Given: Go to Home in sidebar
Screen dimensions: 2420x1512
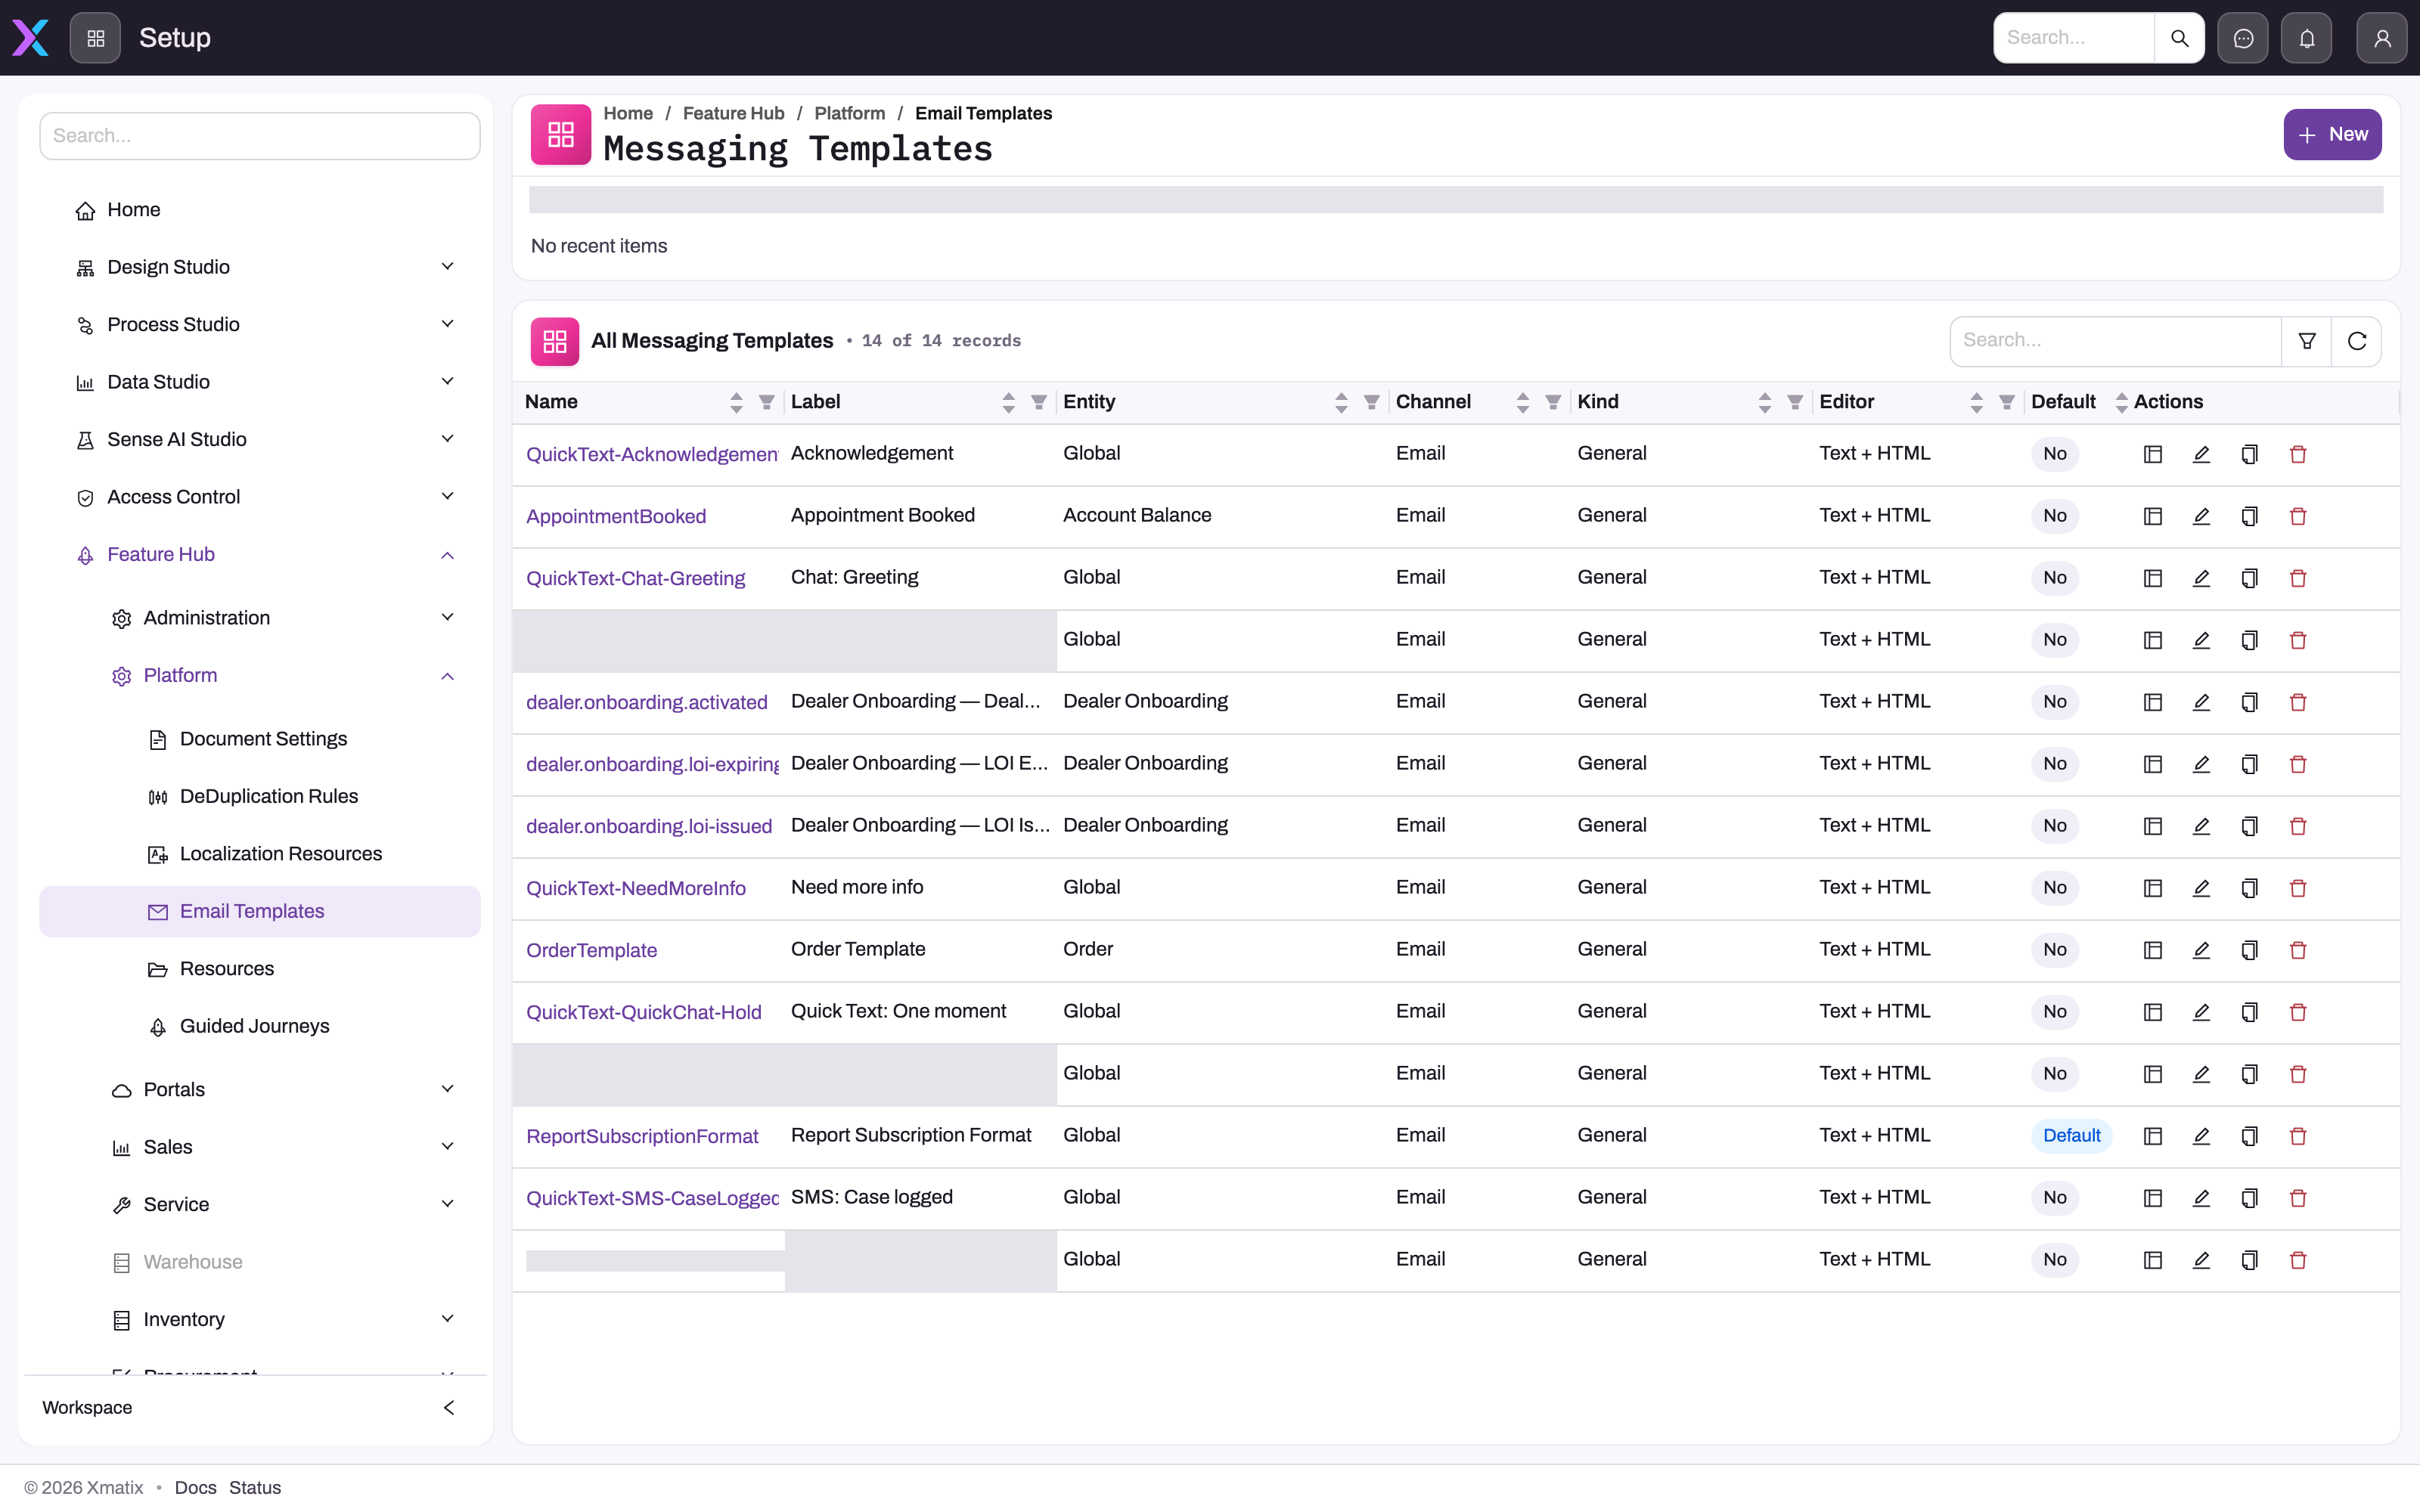Looking at the screenshot, I should point(260,209).
